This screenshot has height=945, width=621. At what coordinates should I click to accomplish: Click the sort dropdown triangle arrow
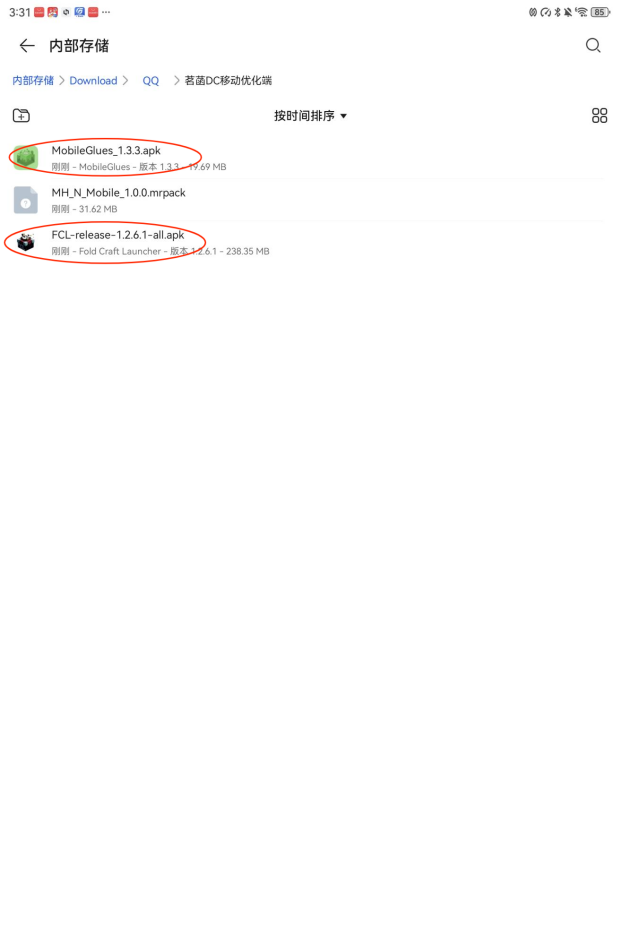[x=344, y=116]
